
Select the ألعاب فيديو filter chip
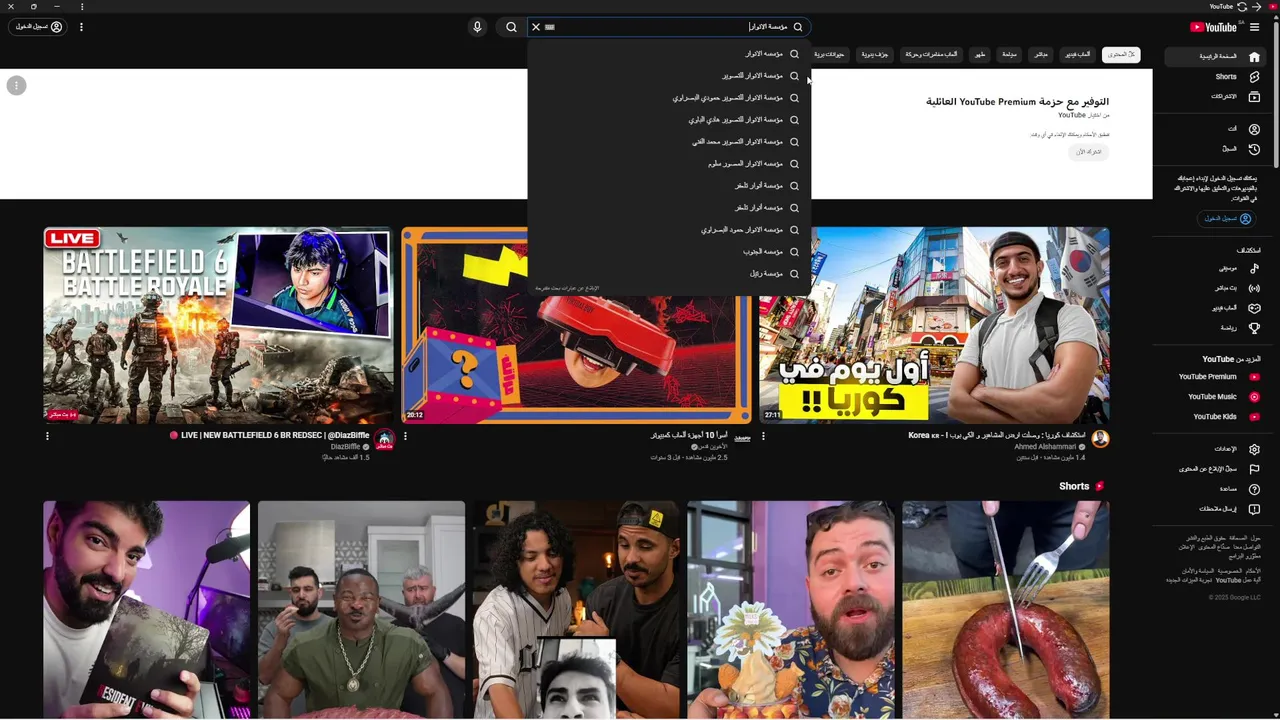[1077, 54]
